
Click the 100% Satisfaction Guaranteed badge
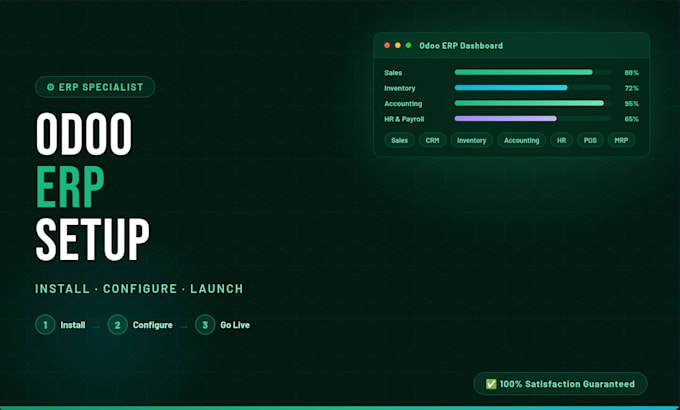560,384
